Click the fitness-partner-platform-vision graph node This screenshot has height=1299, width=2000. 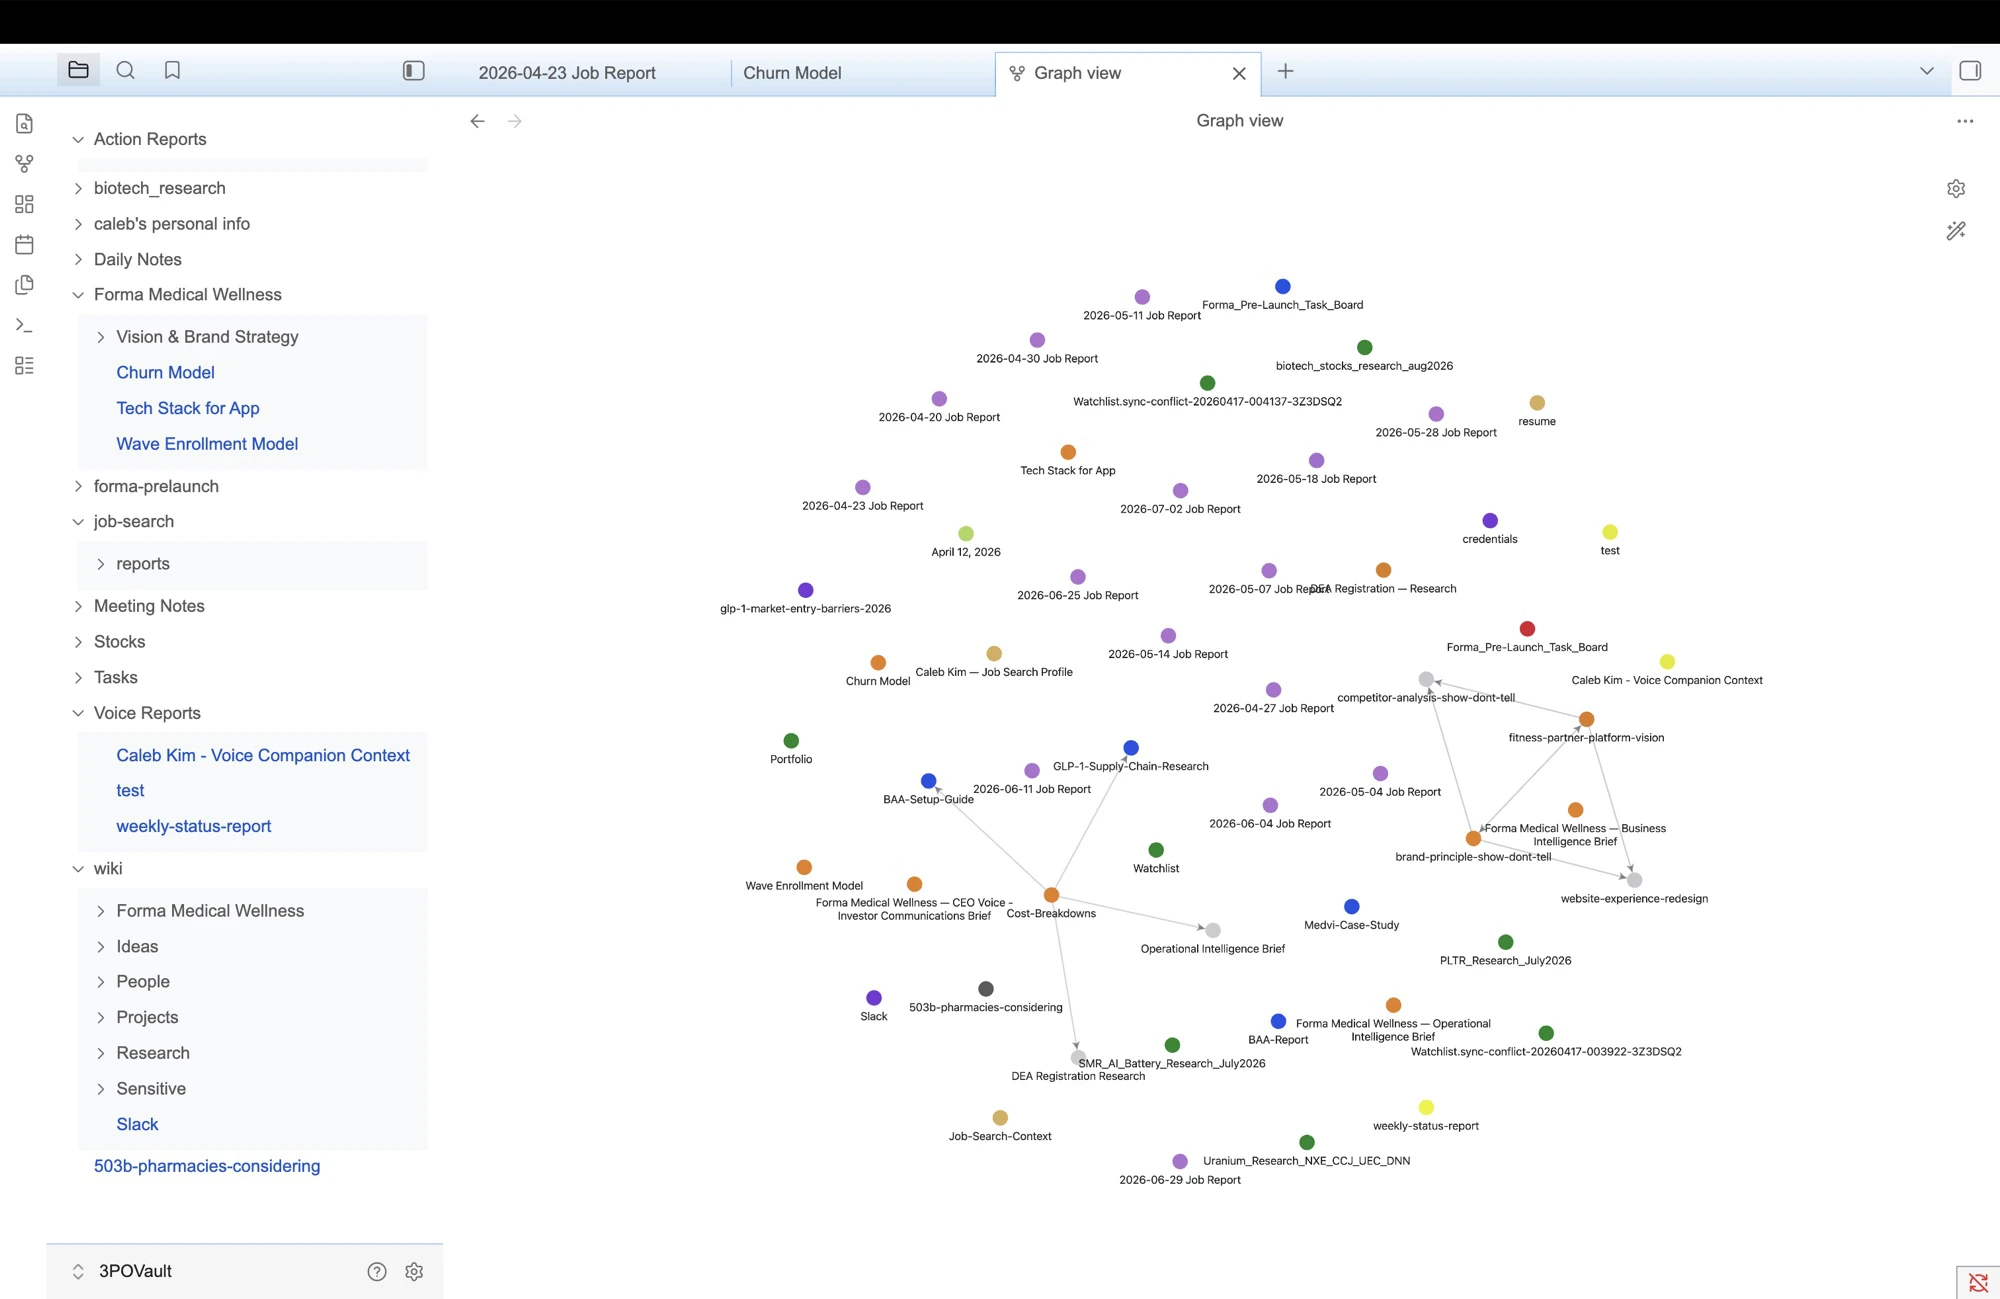(x=1586, y=719)
